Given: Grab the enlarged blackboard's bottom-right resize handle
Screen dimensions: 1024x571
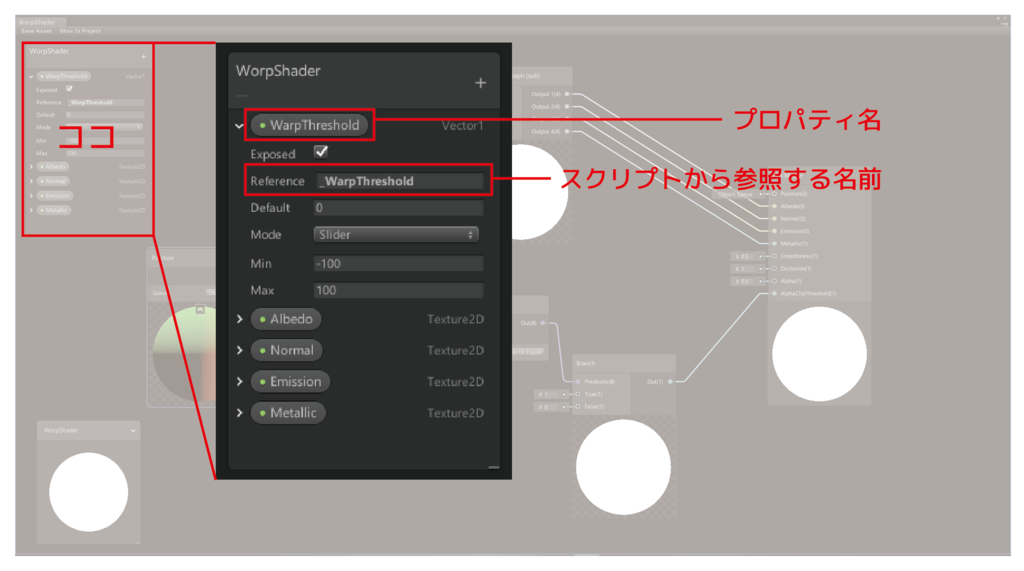Looking at the screenshot, I should click(x=494, y=466).
